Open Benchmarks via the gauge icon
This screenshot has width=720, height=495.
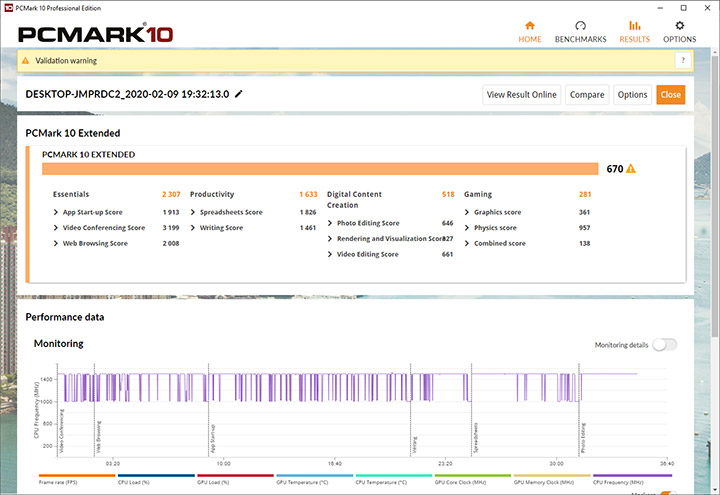click(x=580, y=25)
